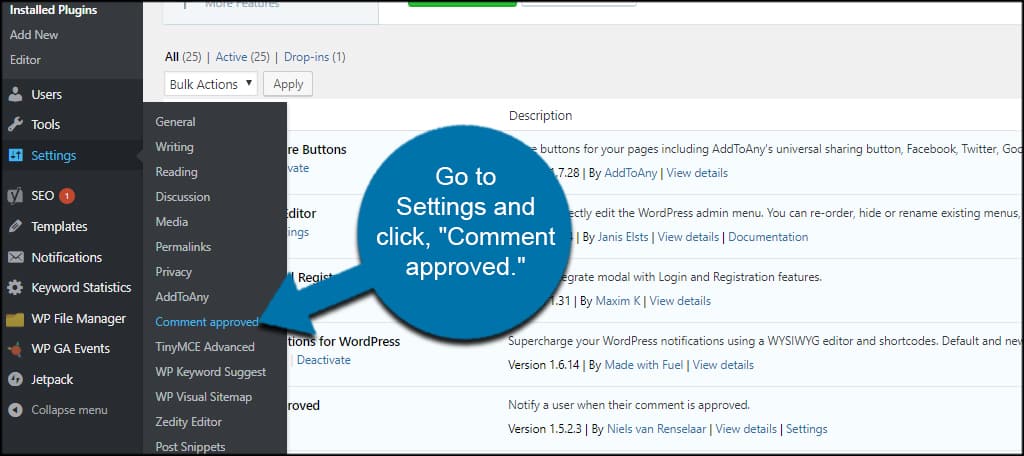This screenshot has height=456, width=1024.
Task: Select WP Keyword Suggest under Settings
Action: click(x=211, y=372)
